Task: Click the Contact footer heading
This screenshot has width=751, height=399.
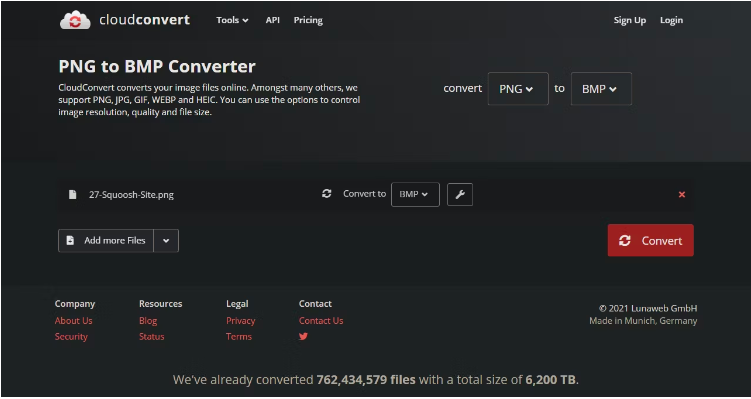Action: click(x=315, y=304)
